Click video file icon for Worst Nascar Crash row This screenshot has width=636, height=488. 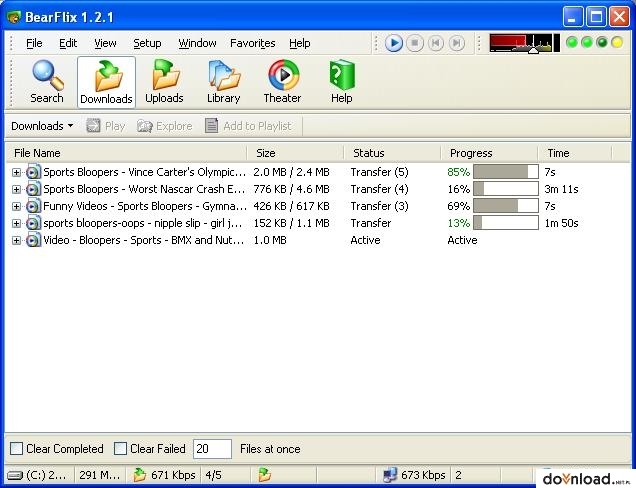pyautogui.click(x=33, y=189)
